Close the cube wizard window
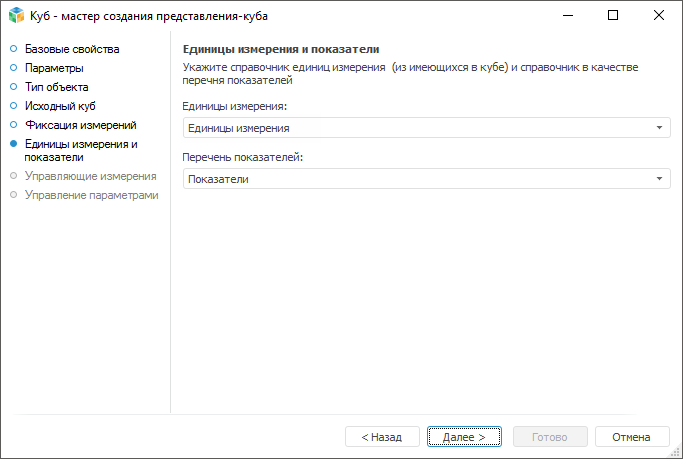Image resolution: width=683 pixels, height=459 pixels. (659, 16)
